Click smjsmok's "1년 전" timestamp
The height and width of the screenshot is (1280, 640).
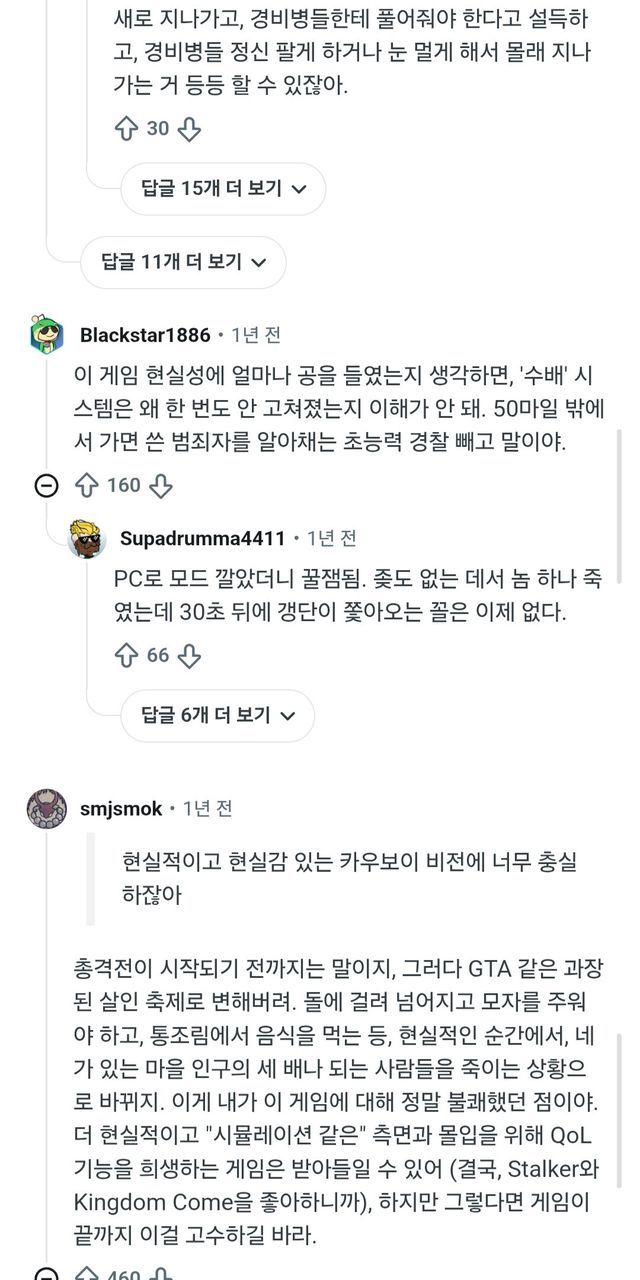tap(207, 808)
